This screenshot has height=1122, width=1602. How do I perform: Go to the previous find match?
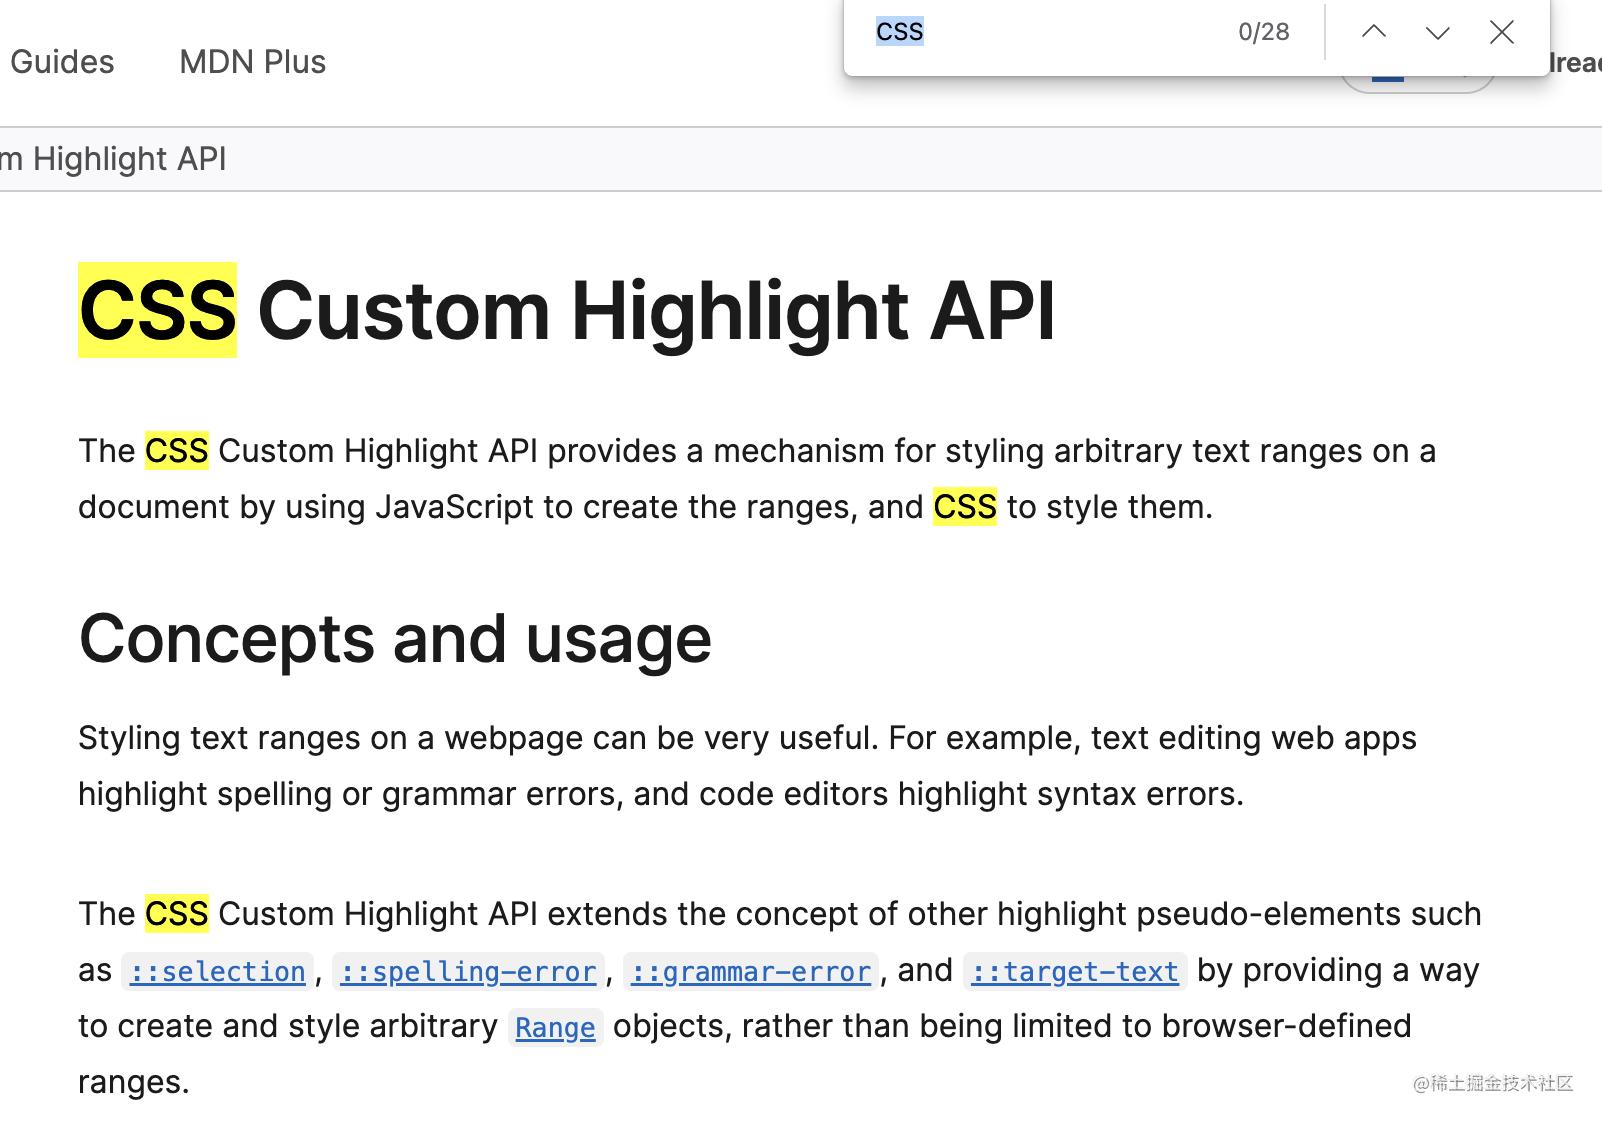pyautogui.click(x=1374, y=32)
